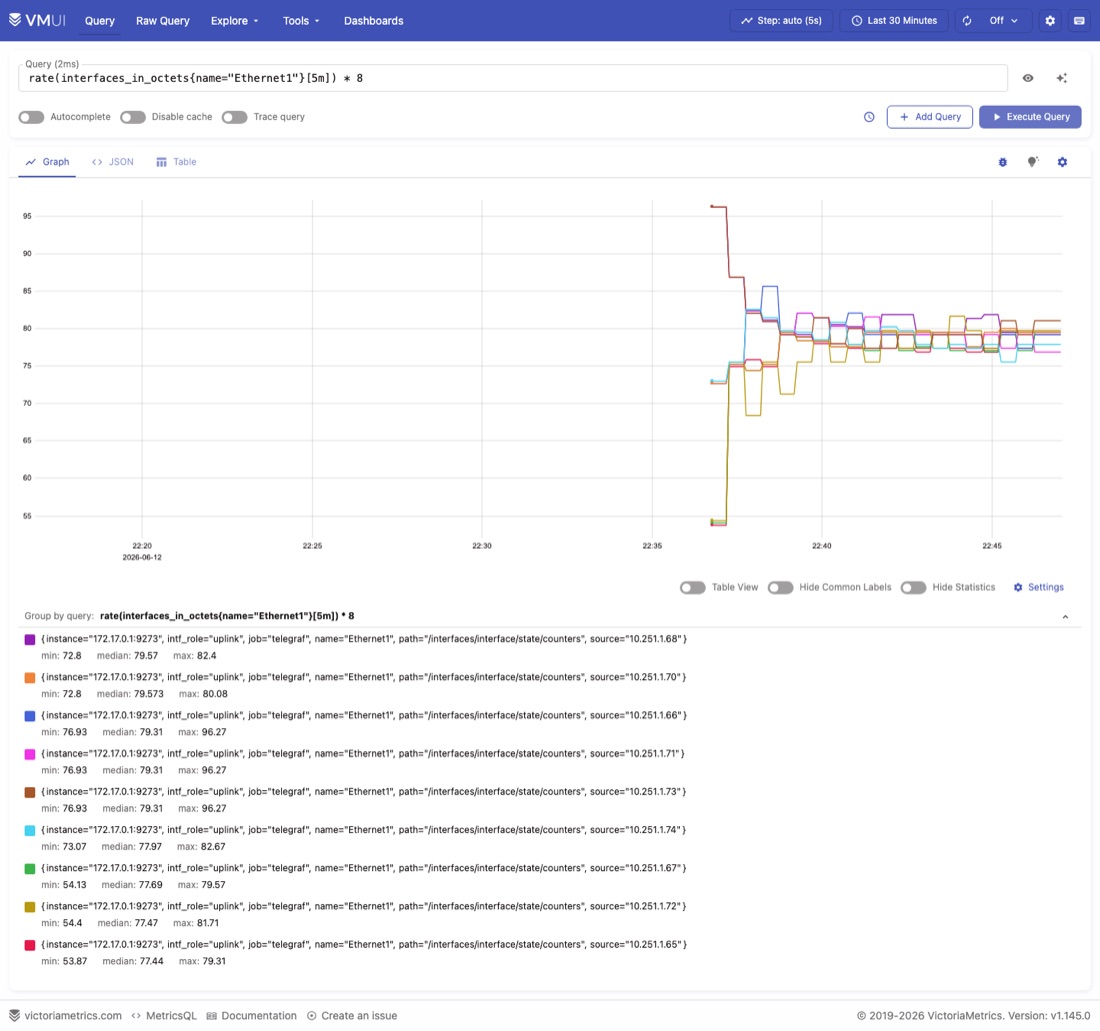This screenshot has height=1031, width=1100.
Task: Open the Explore dropdown menu
Action: pos(234,20)
